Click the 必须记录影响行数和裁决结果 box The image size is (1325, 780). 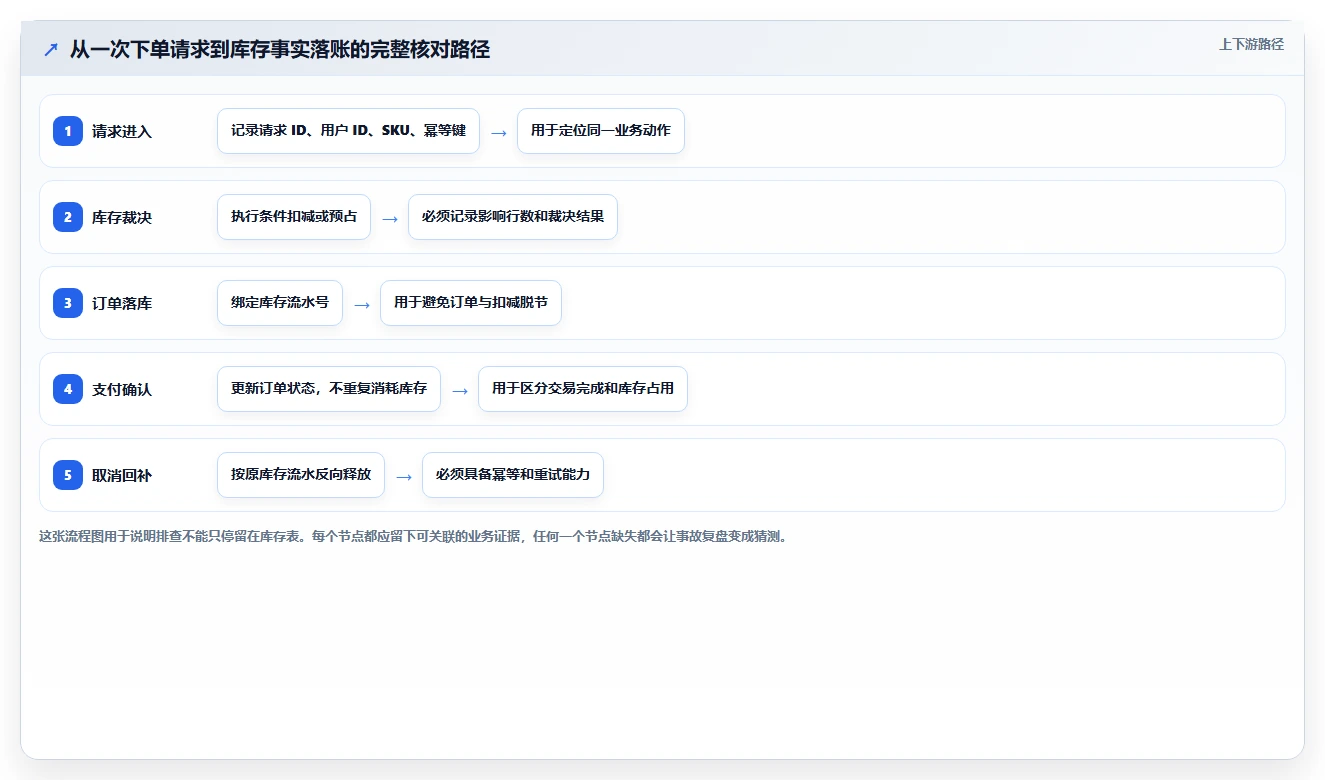pyautogui.click(x=513, y=217)
